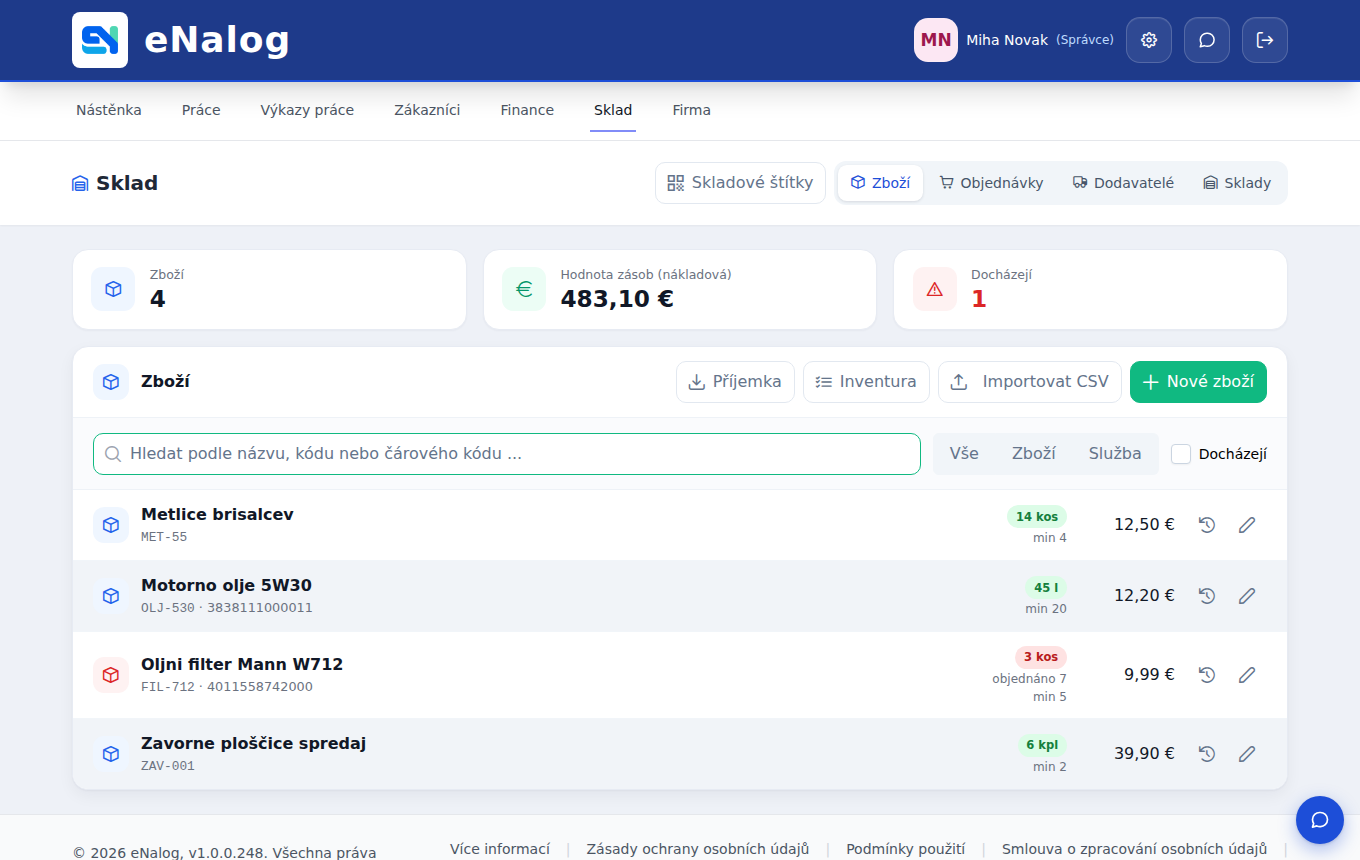Open Zásady ochrany osobních údajů link
Viewport: 1360px width, 860px height.
click(x=698, y=849)
